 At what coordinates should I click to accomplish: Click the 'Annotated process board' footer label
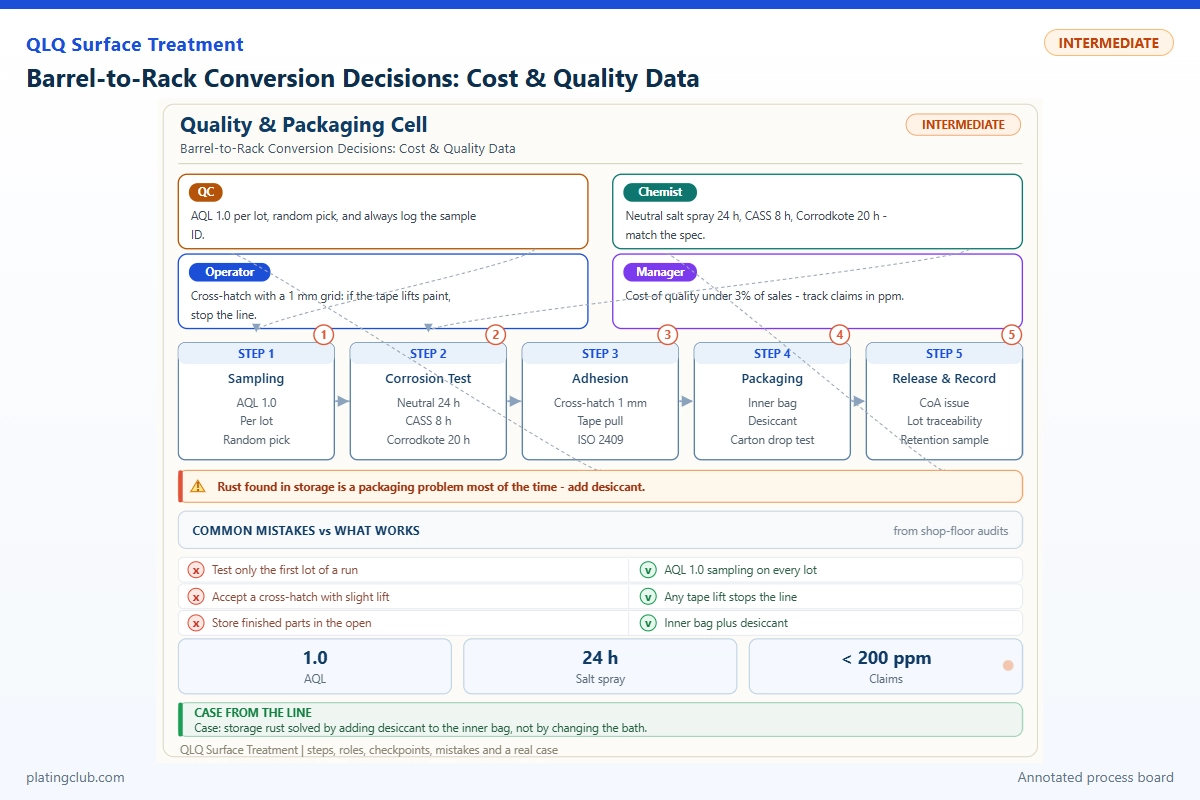coord(1096,777)
